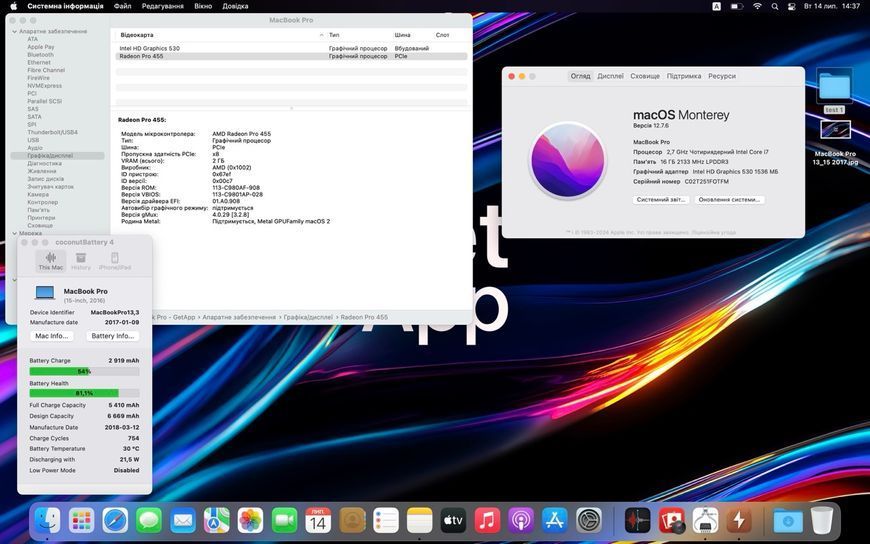The width and height of the screenshot is (870, 544).
Task: Open the Messages app in Dock
Action: pyautogui.click(x=149, y=521)
